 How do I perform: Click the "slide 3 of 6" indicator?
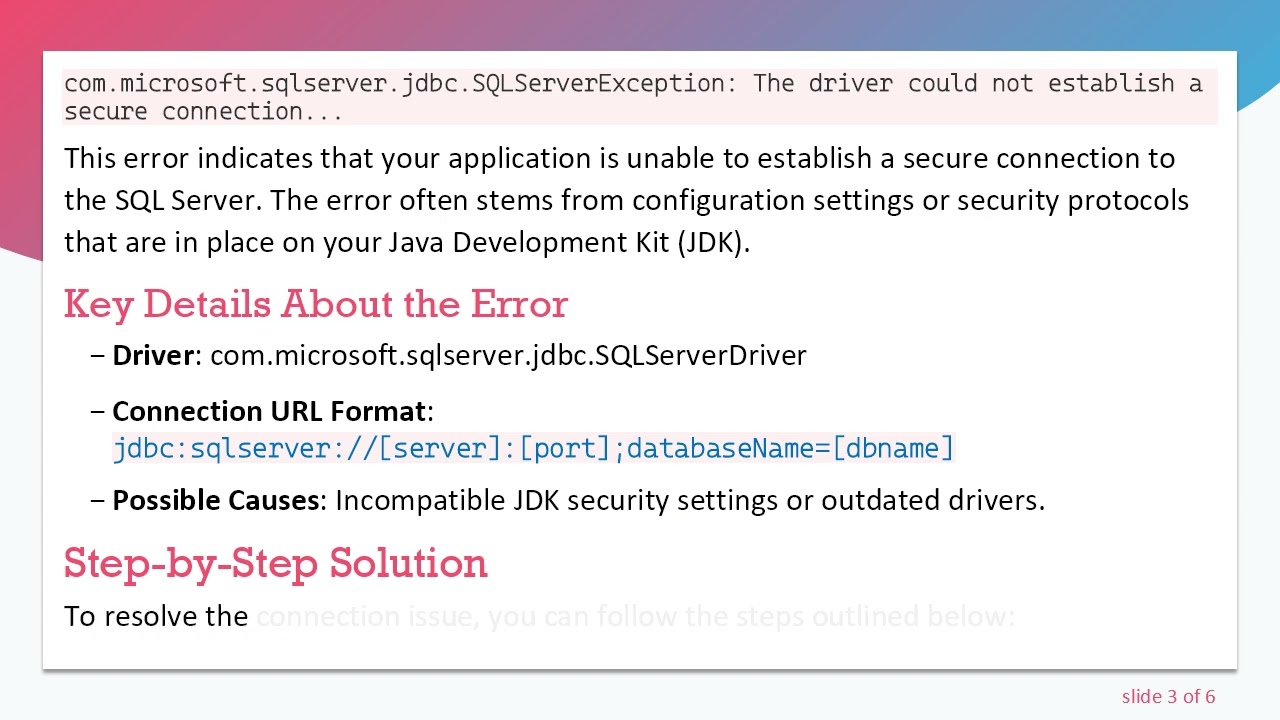pyautogui.click(x=1168, y=696)
